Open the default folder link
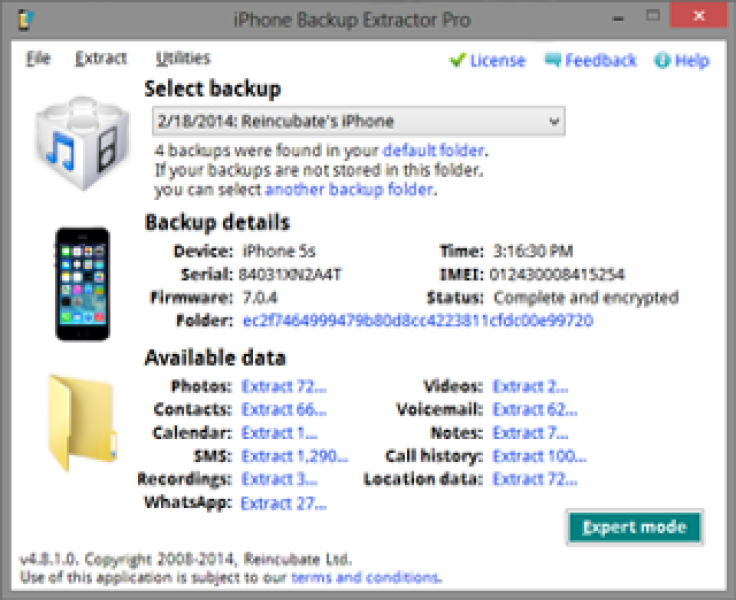Viewport: 736px width, 600px height. pyautogui.click(x=434, y=150)
